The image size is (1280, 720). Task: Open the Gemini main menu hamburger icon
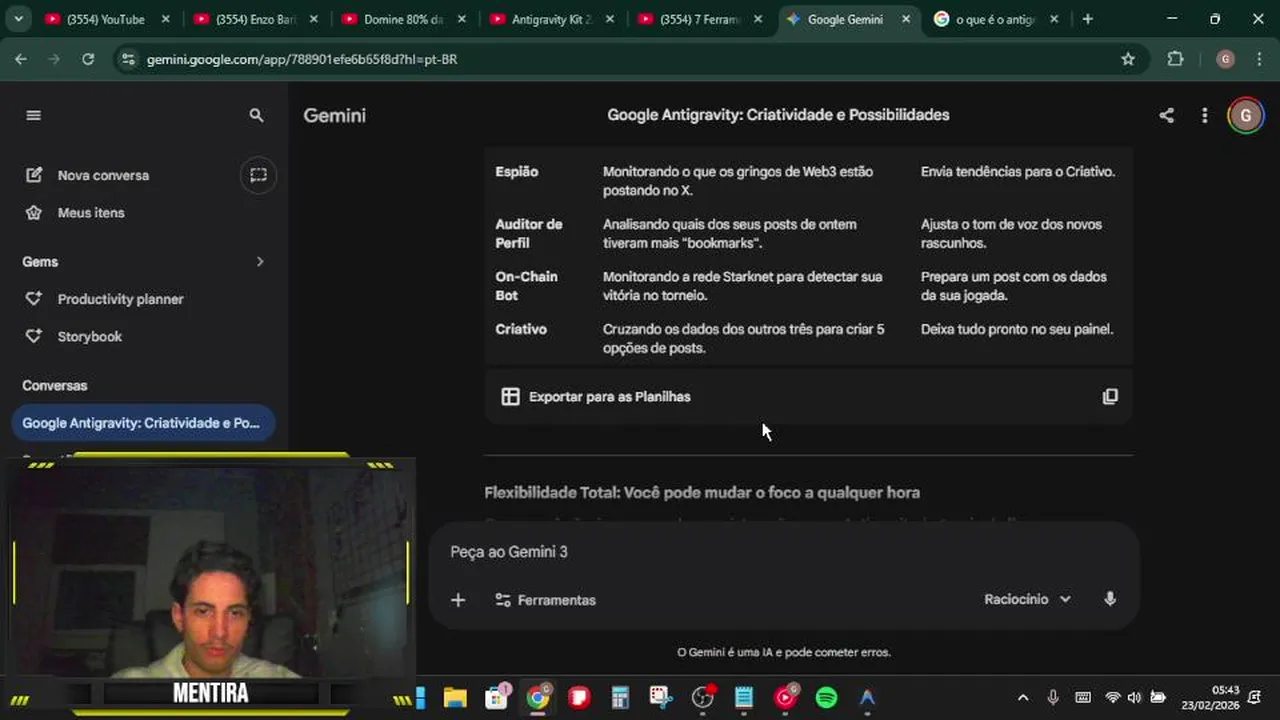tap(33, 115)
